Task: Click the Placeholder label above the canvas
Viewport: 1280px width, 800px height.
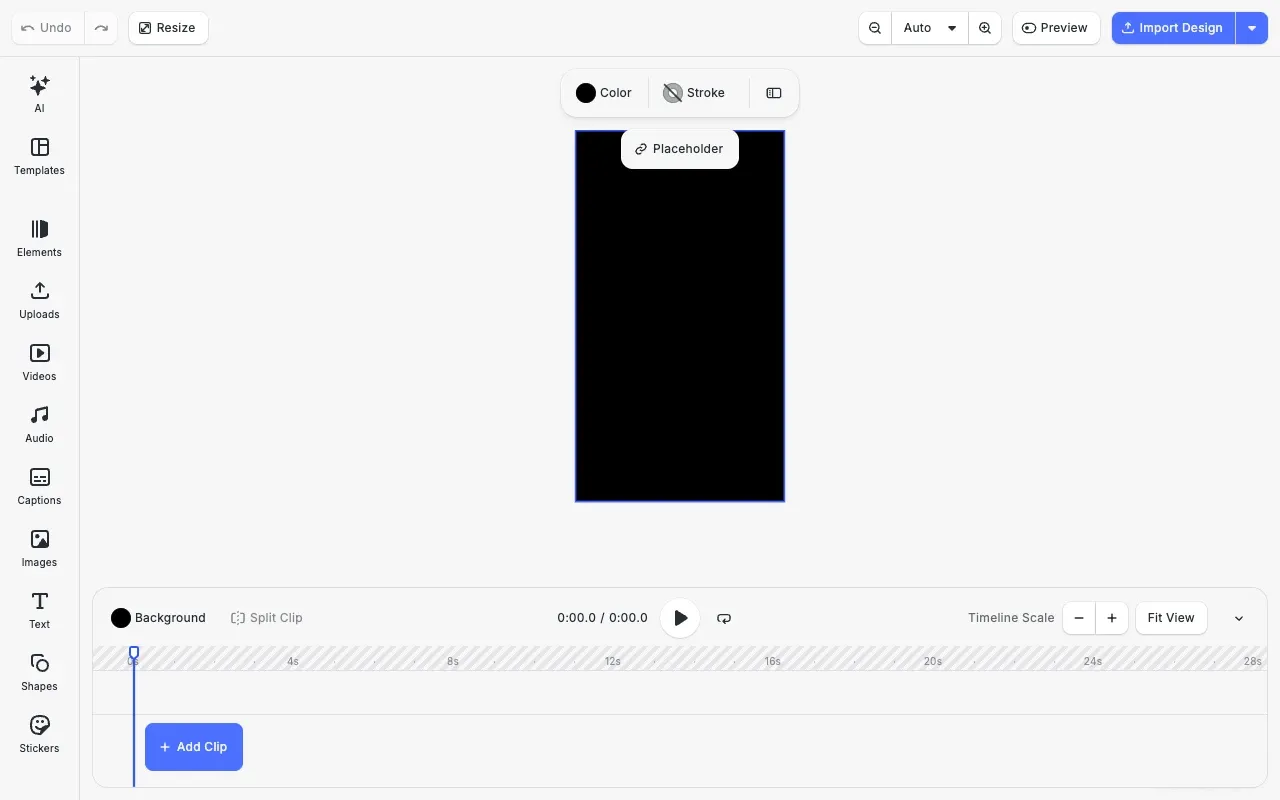Action: [679, 148]
